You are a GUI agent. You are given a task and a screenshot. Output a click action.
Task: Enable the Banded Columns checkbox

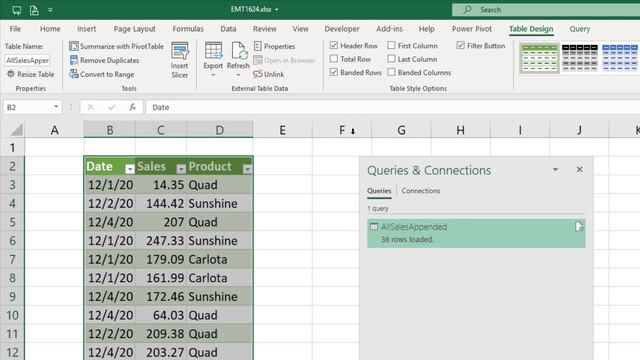(x=391, y=72)
